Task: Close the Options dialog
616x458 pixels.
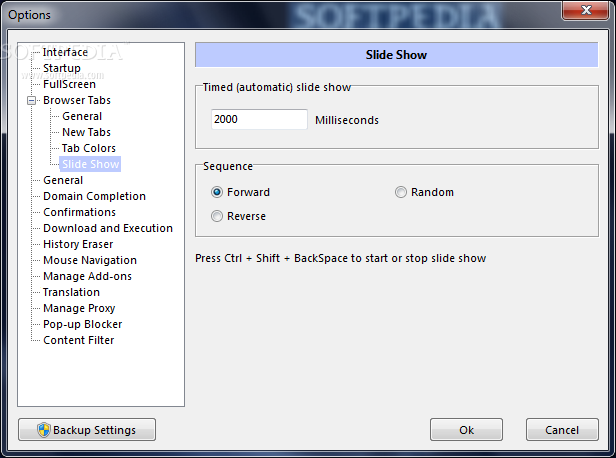Action: (586, 10)
